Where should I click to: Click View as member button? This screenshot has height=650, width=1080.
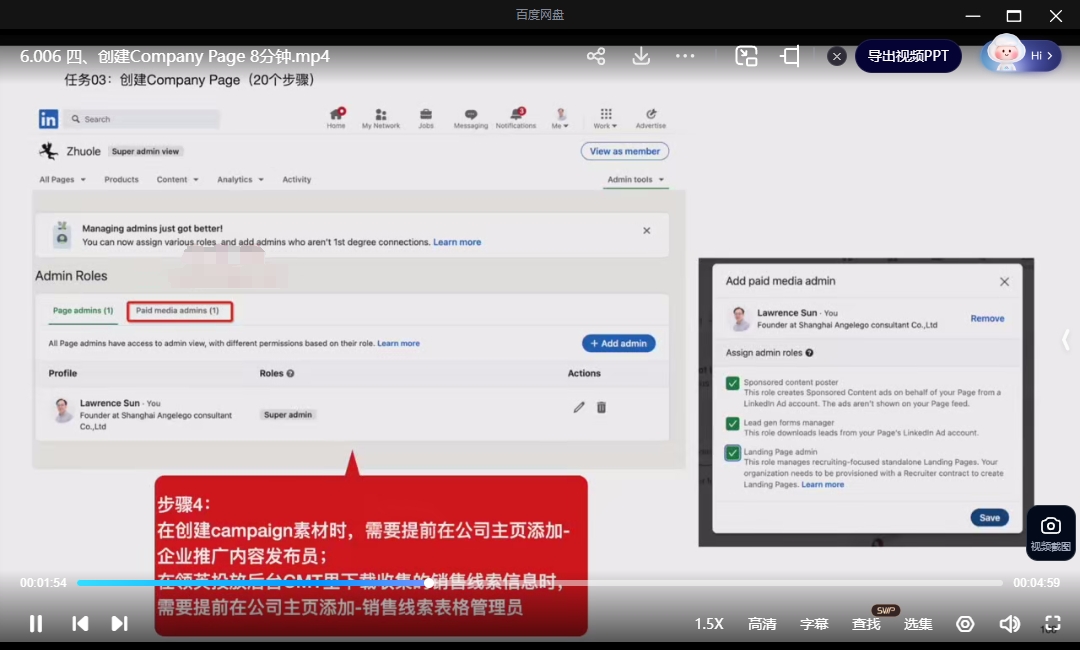coord(625,151)
